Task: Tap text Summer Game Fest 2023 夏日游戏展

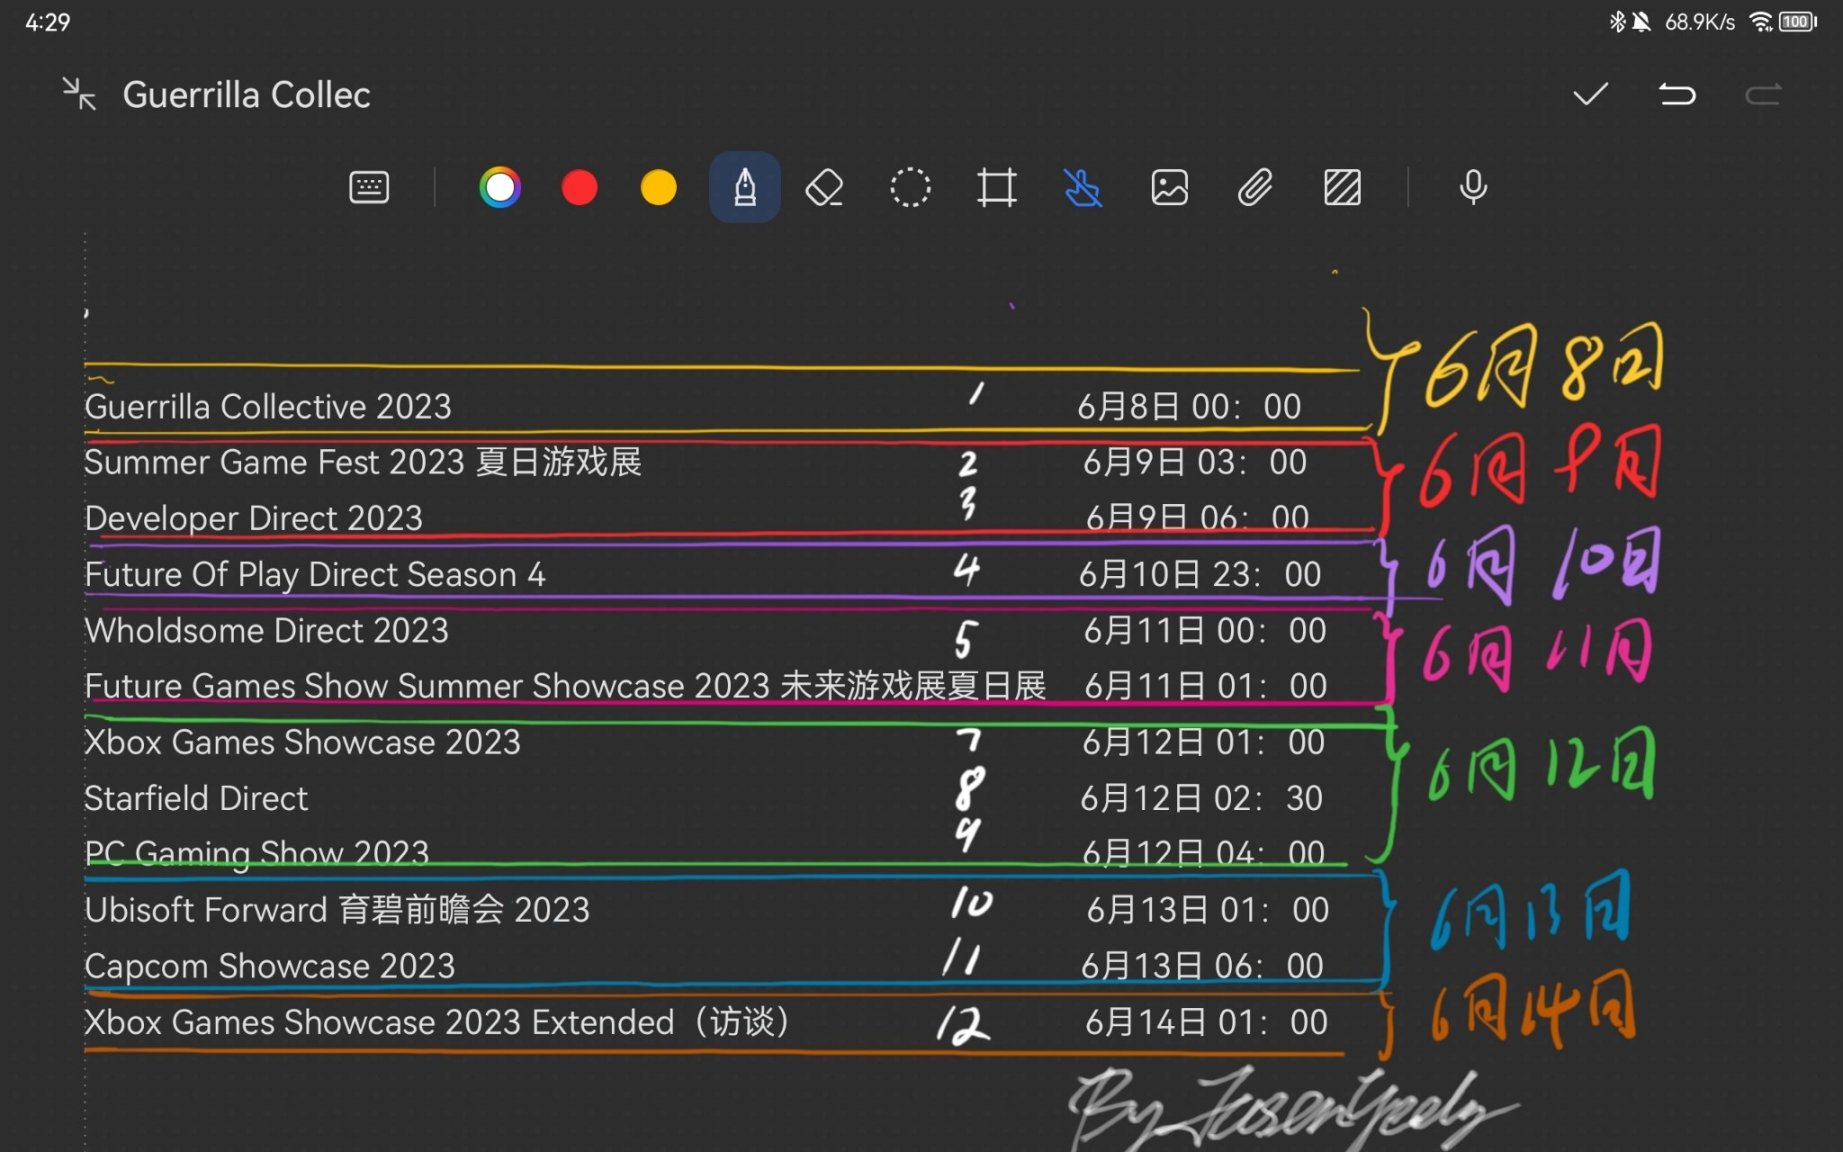Action: click(x=362, y=462)
